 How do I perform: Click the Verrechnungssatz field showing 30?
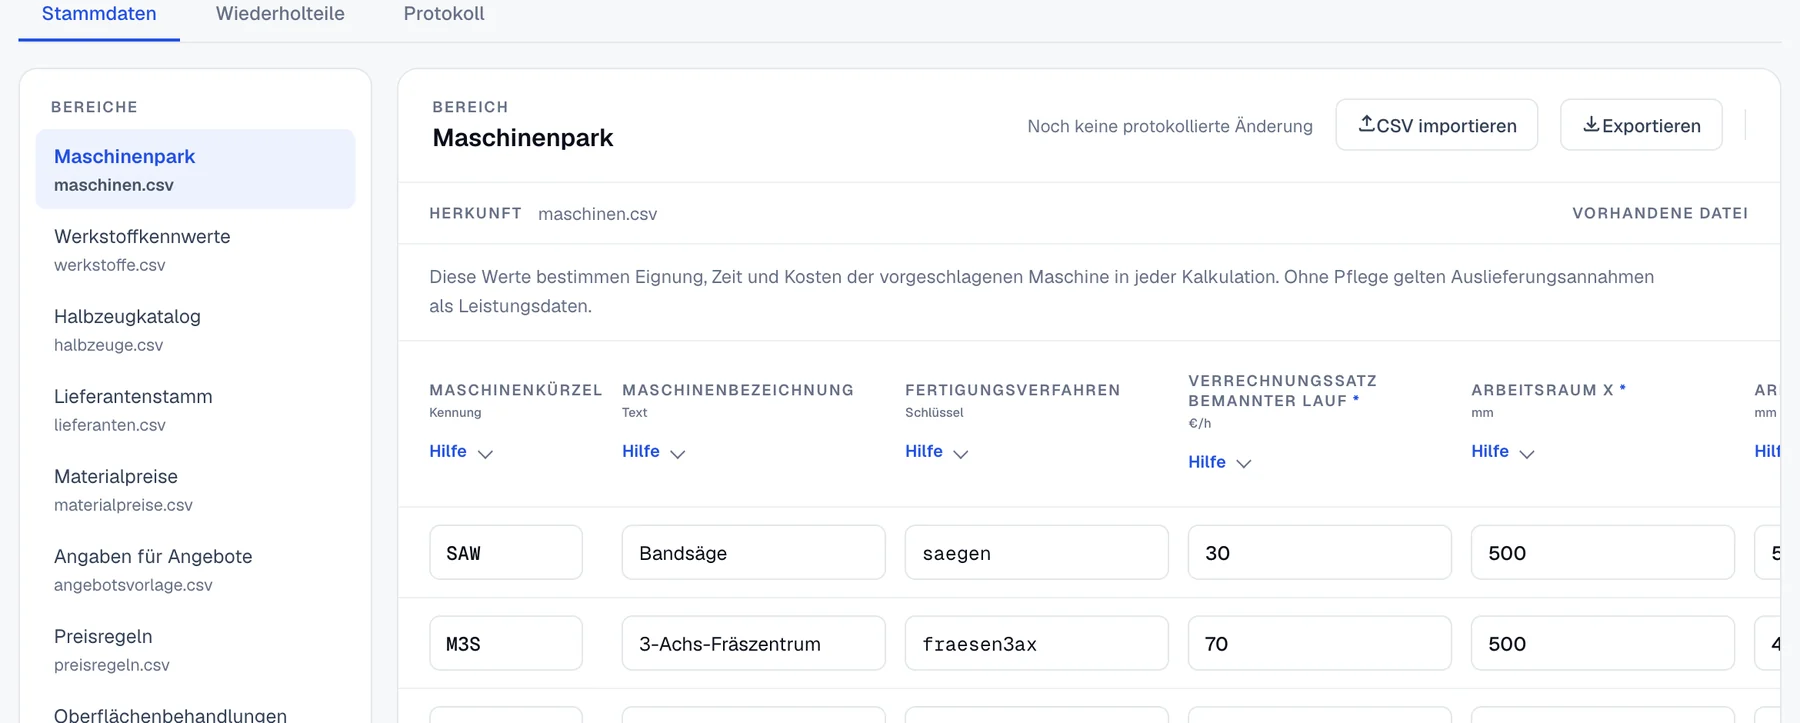click(x=1319, y=552)
